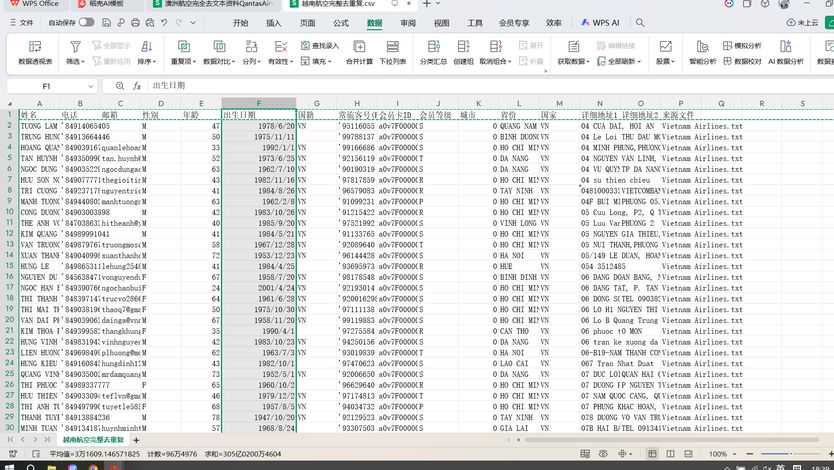The height and width of the screenshot is (470, 834).
Task: Click the Text to Columns (分列) icon
Action: [x=251, y=46]
